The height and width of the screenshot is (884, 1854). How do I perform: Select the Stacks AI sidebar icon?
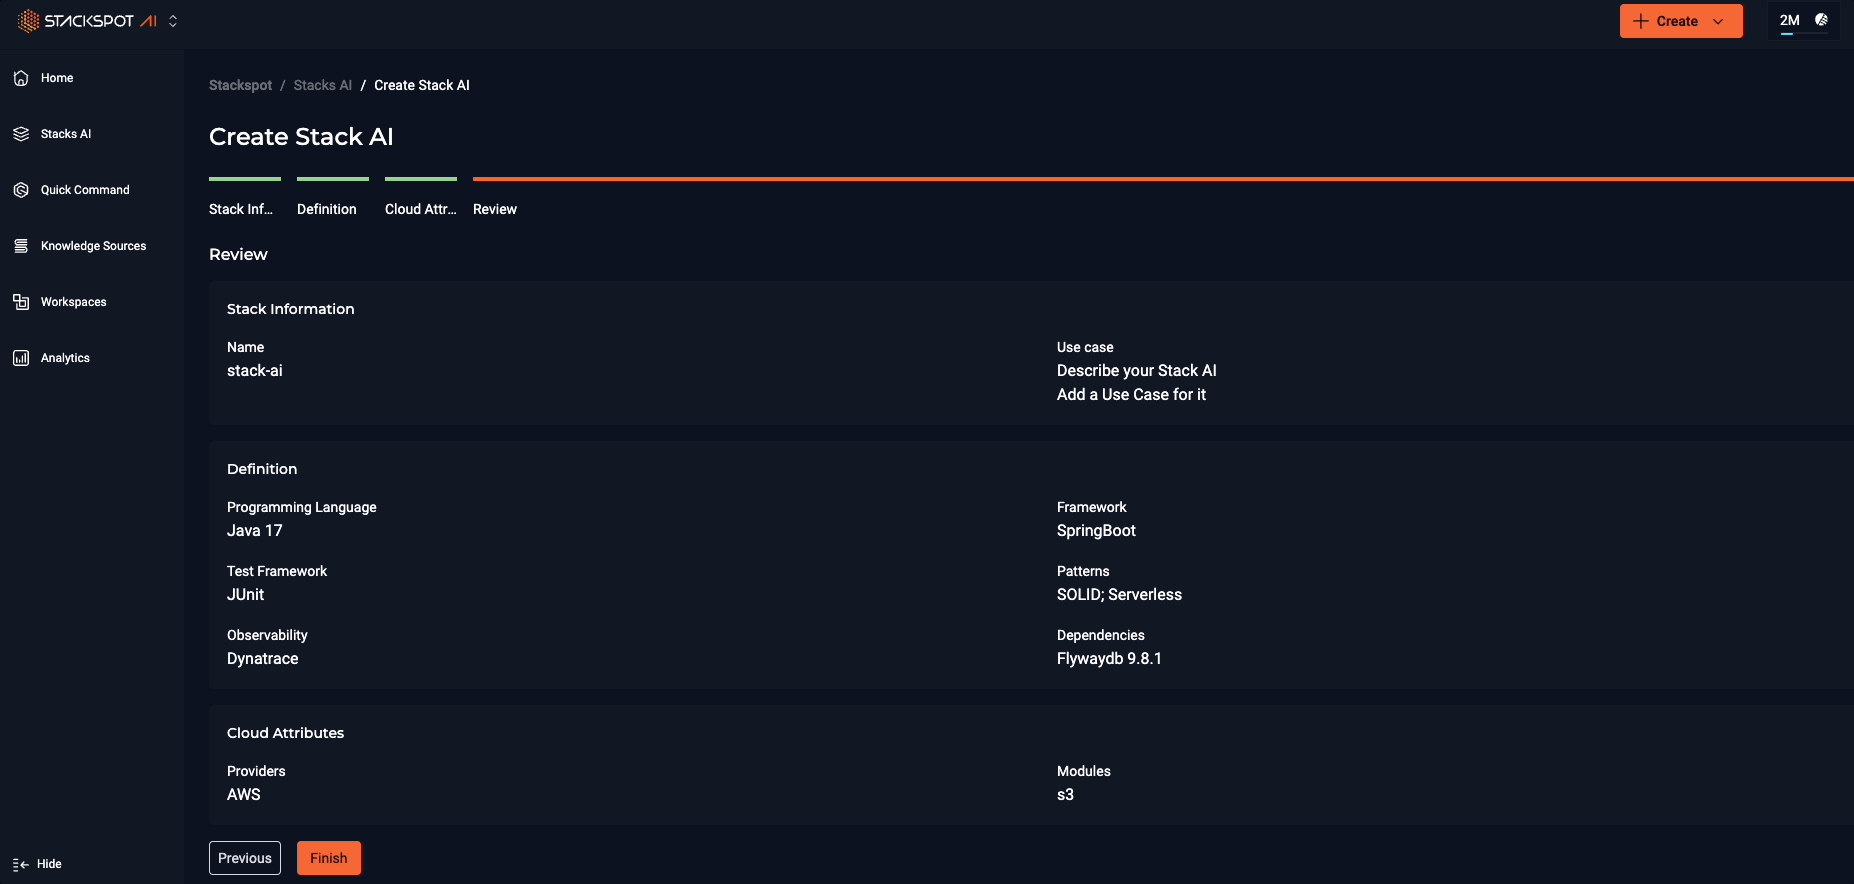(20, 133)
